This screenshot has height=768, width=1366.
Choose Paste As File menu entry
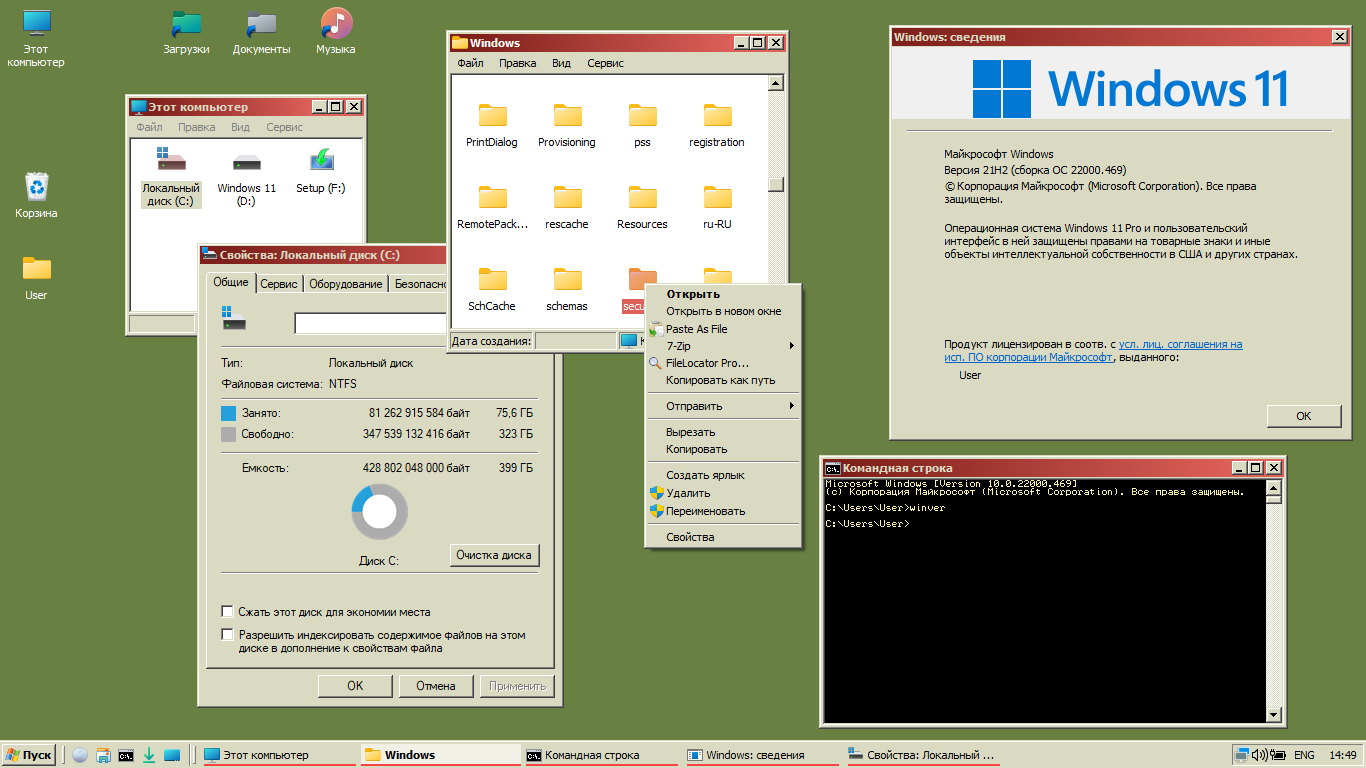(723, 329)
